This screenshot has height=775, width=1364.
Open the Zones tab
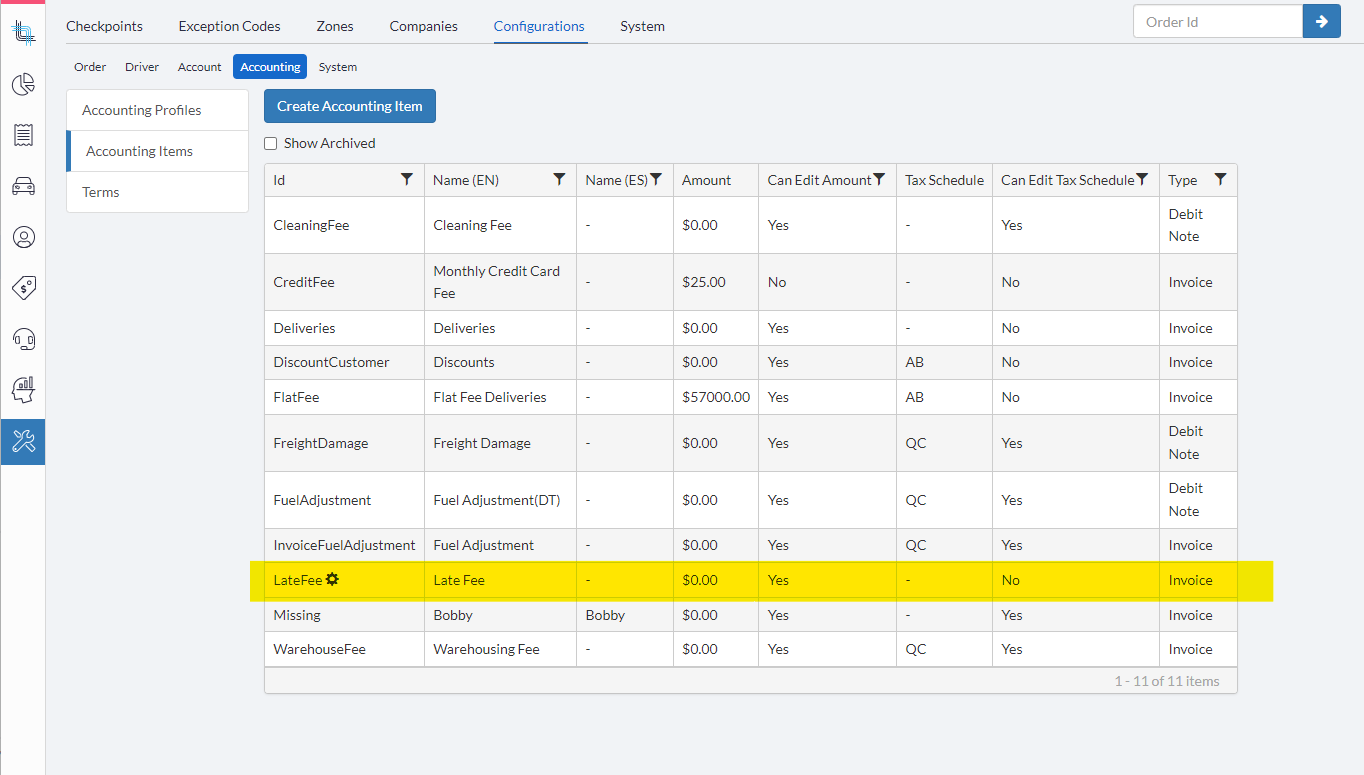coord(335,26)
